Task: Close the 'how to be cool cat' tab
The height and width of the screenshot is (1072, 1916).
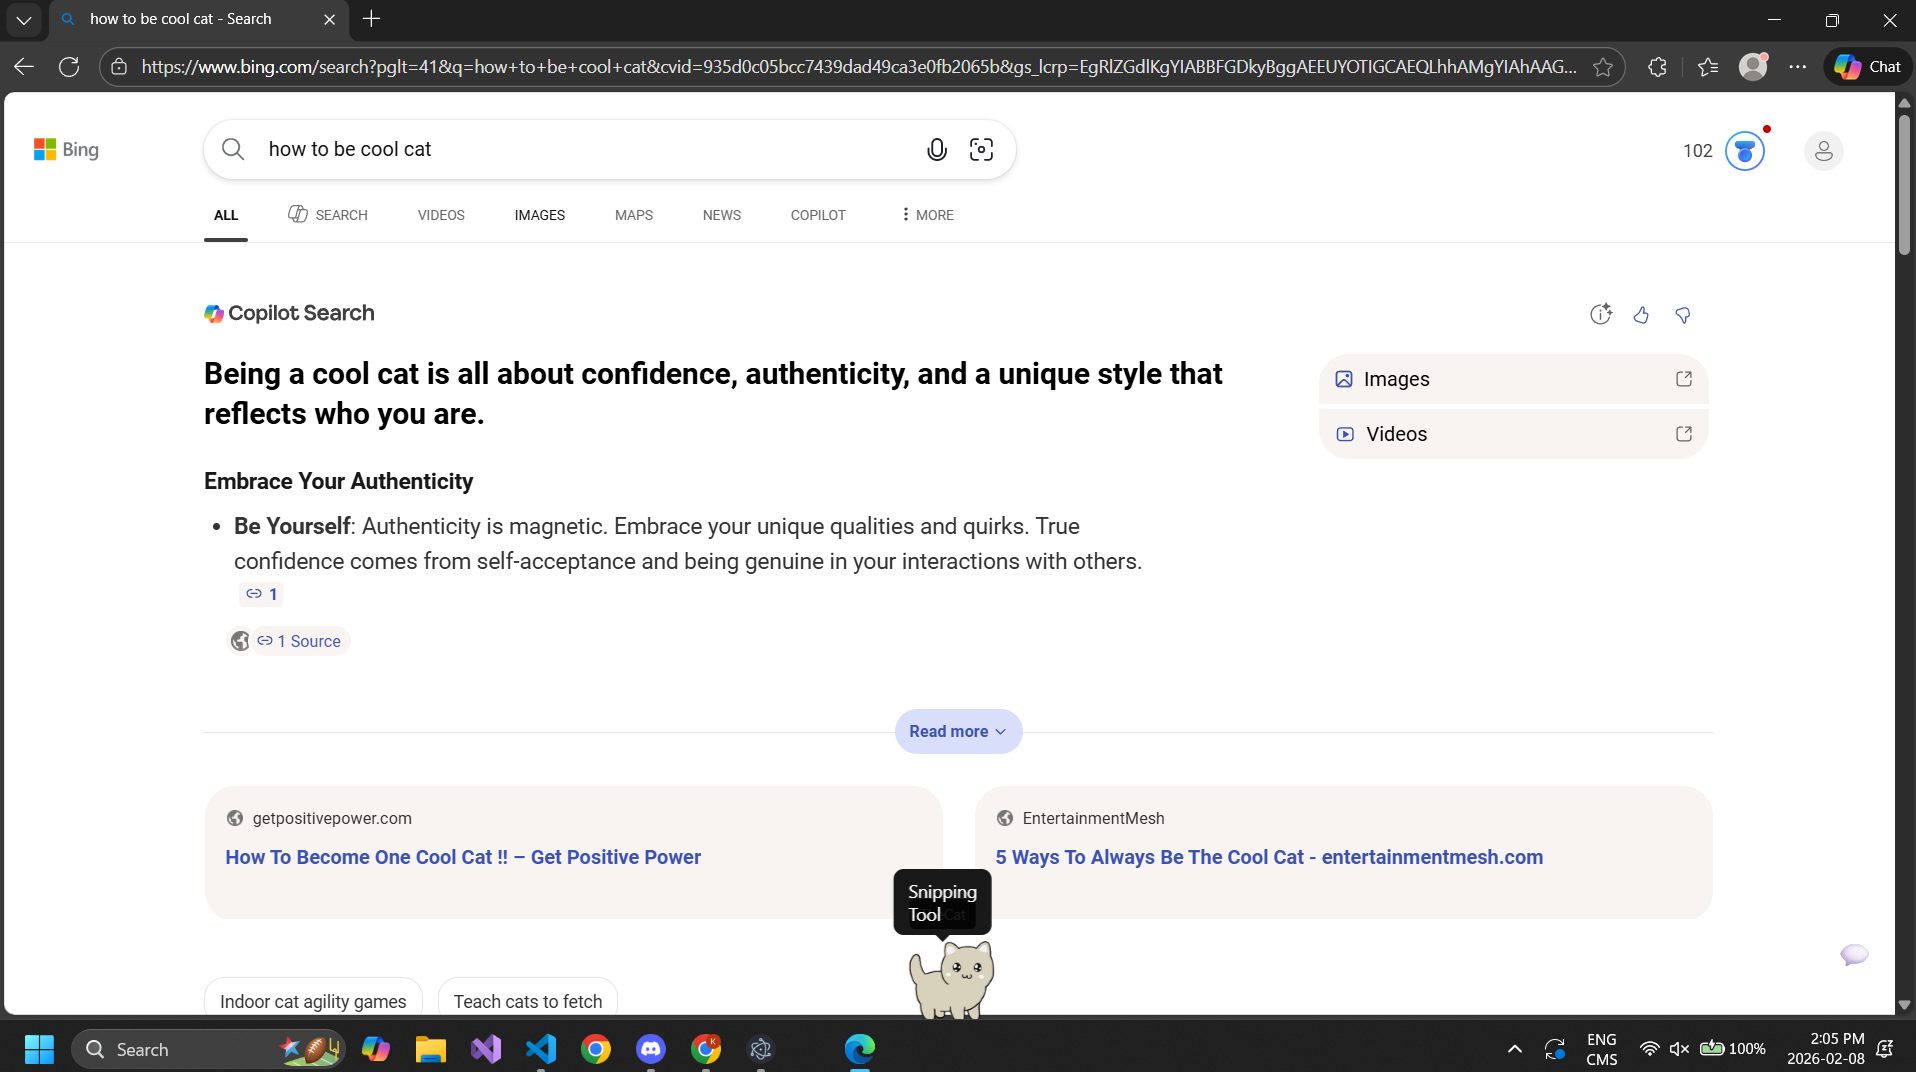Action: pyautogui.click(x=329, y=19)
